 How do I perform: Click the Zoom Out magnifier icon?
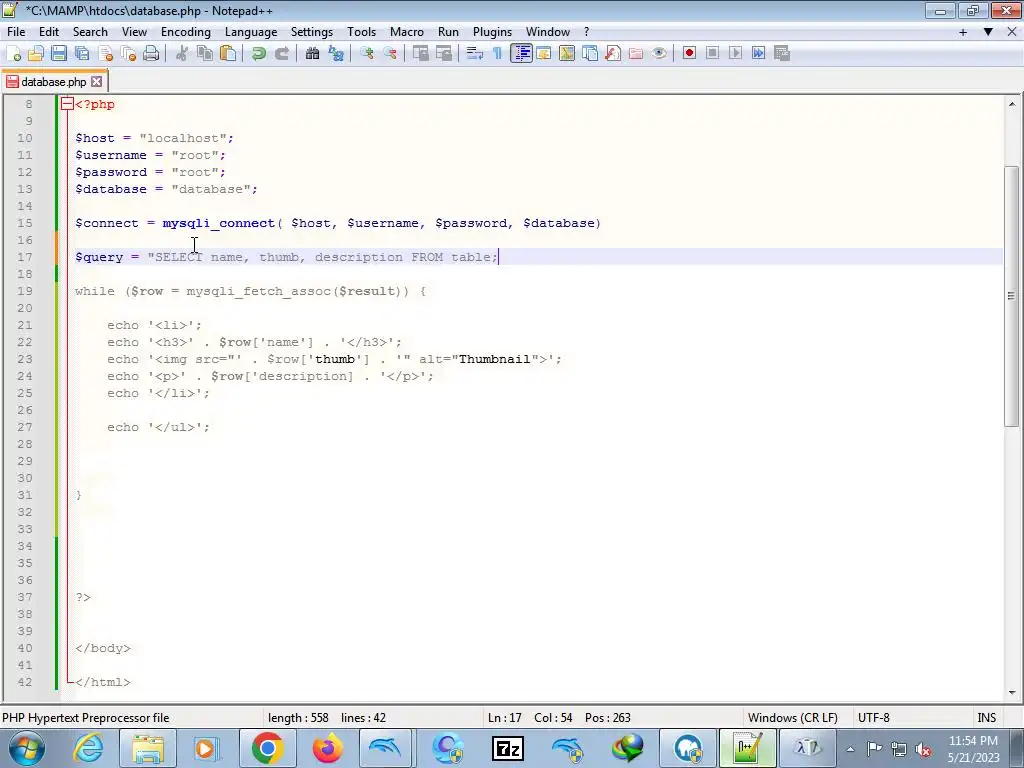[x=390, y=54]
